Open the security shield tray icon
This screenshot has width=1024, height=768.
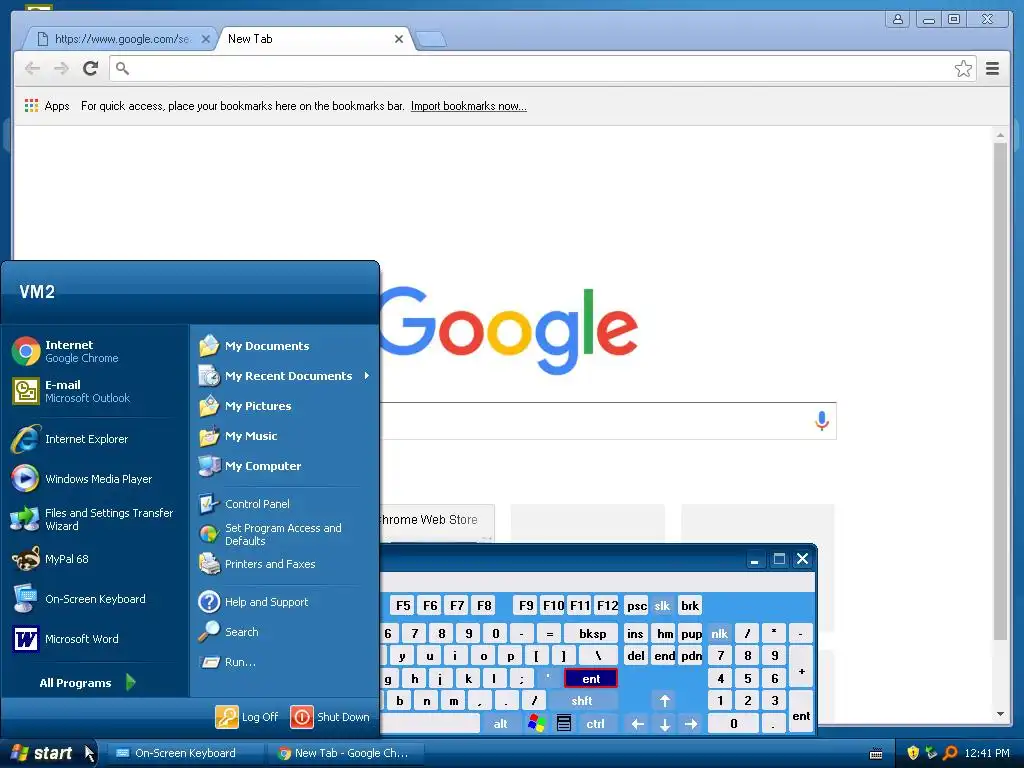coord(913,753)
